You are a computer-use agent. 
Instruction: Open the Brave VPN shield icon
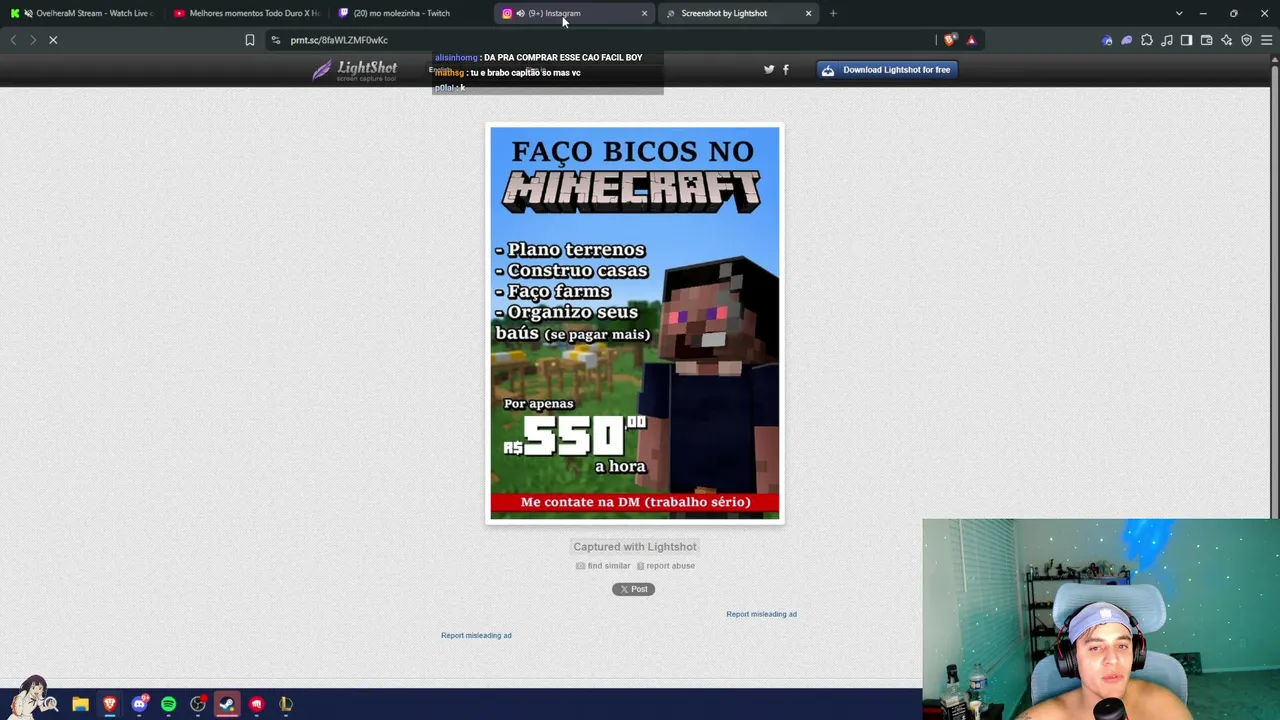tap(1247, 40)
